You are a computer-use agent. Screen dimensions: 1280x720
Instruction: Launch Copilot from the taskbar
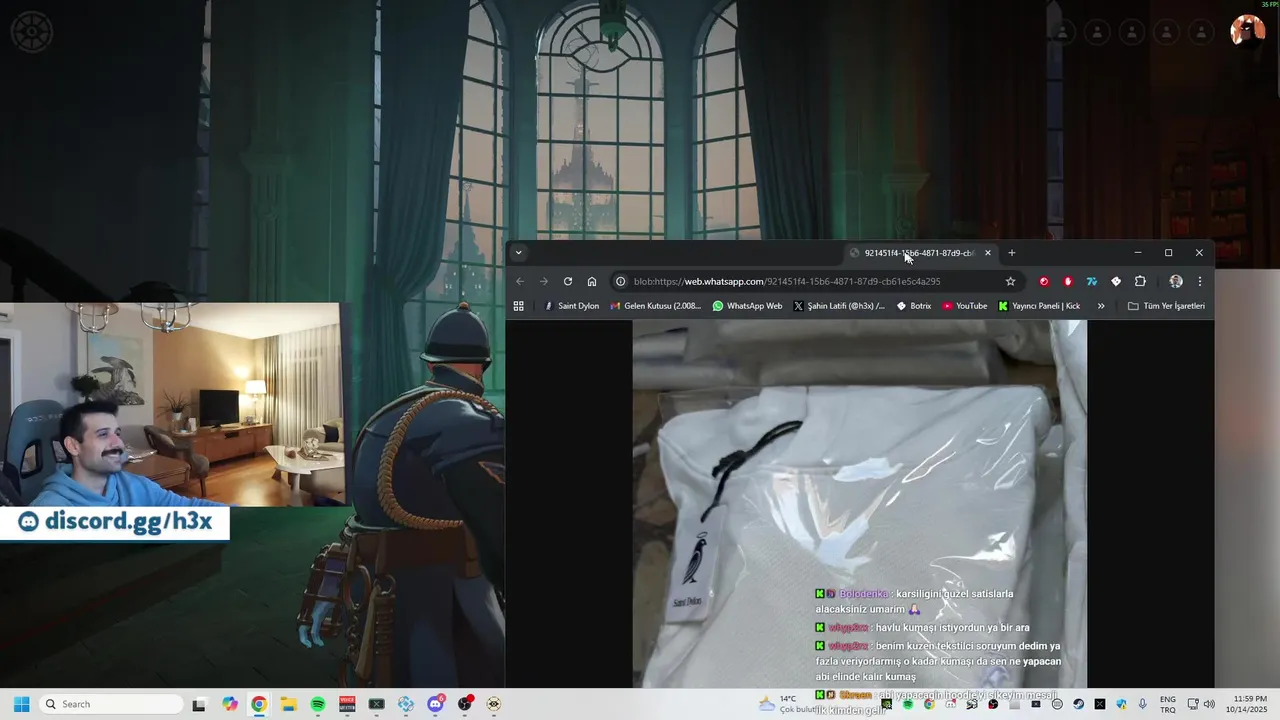[x=230, y=704]
